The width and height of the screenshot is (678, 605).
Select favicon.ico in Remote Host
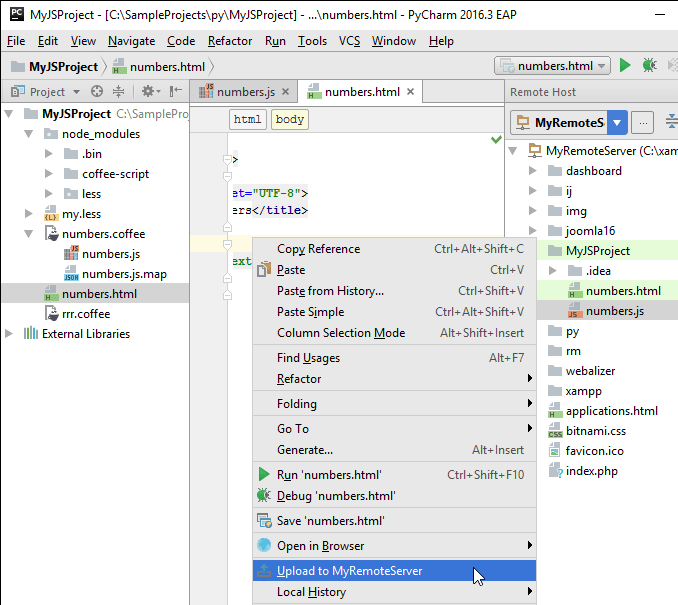pos(586,451)
